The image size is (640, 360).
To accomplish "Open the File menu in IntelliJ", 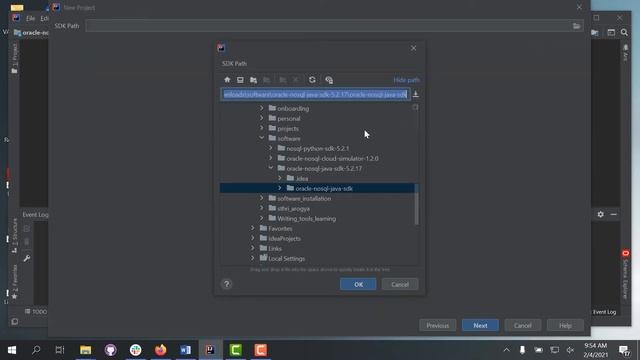I will pyautogui.click(x=31, y=18).
